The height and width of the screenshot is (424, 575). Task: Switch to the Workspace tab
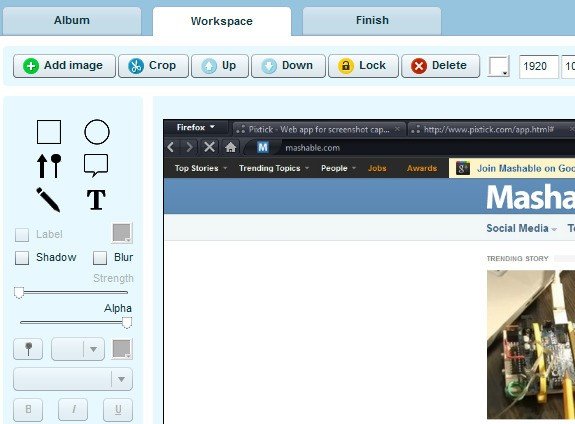click(x=222, y=21)
